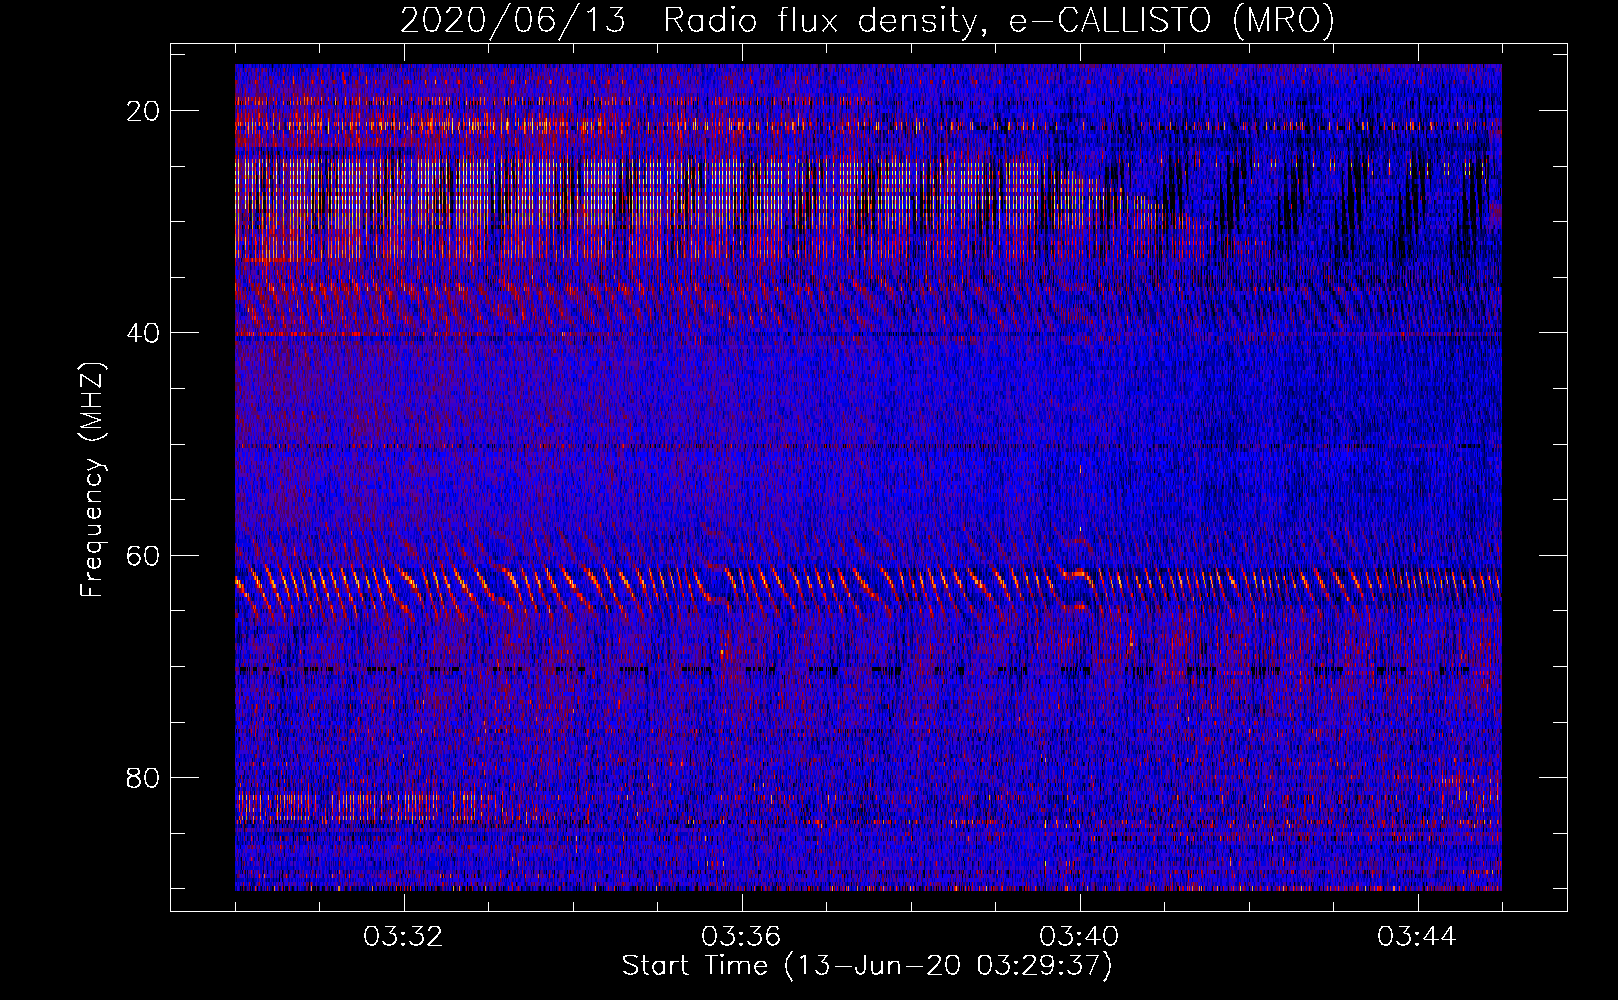1618x1000 pixels.
Task: Click the time tick label '03:32'
Action: [x=404, y=937]
